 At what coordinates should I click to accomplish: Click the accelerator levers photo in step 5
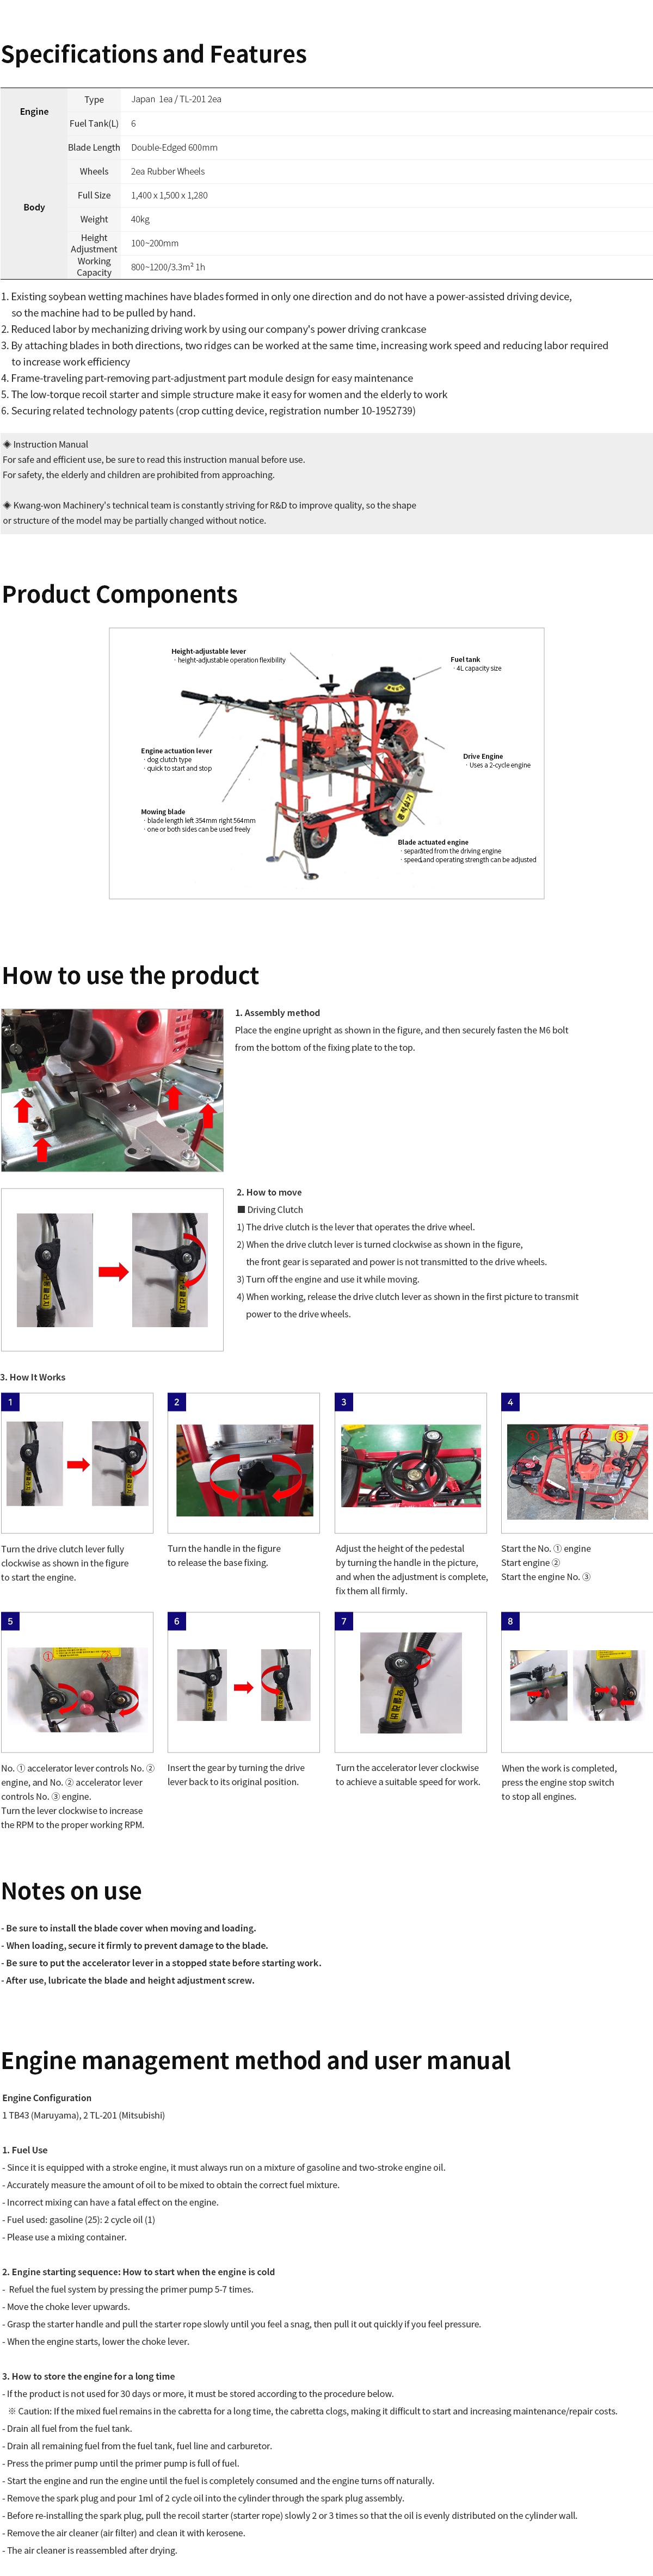pyautogui.click(x=77, y=1689)
